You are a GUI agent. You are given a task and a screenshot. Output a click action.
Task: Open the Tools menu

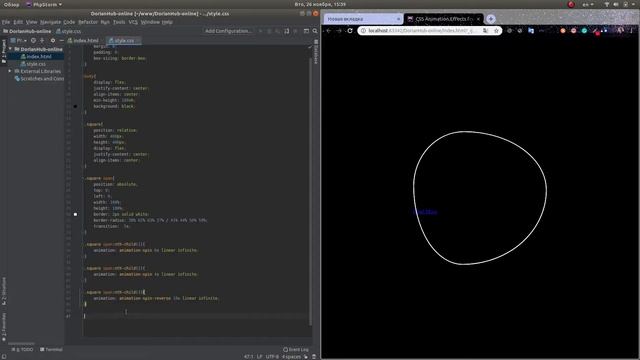119,22
